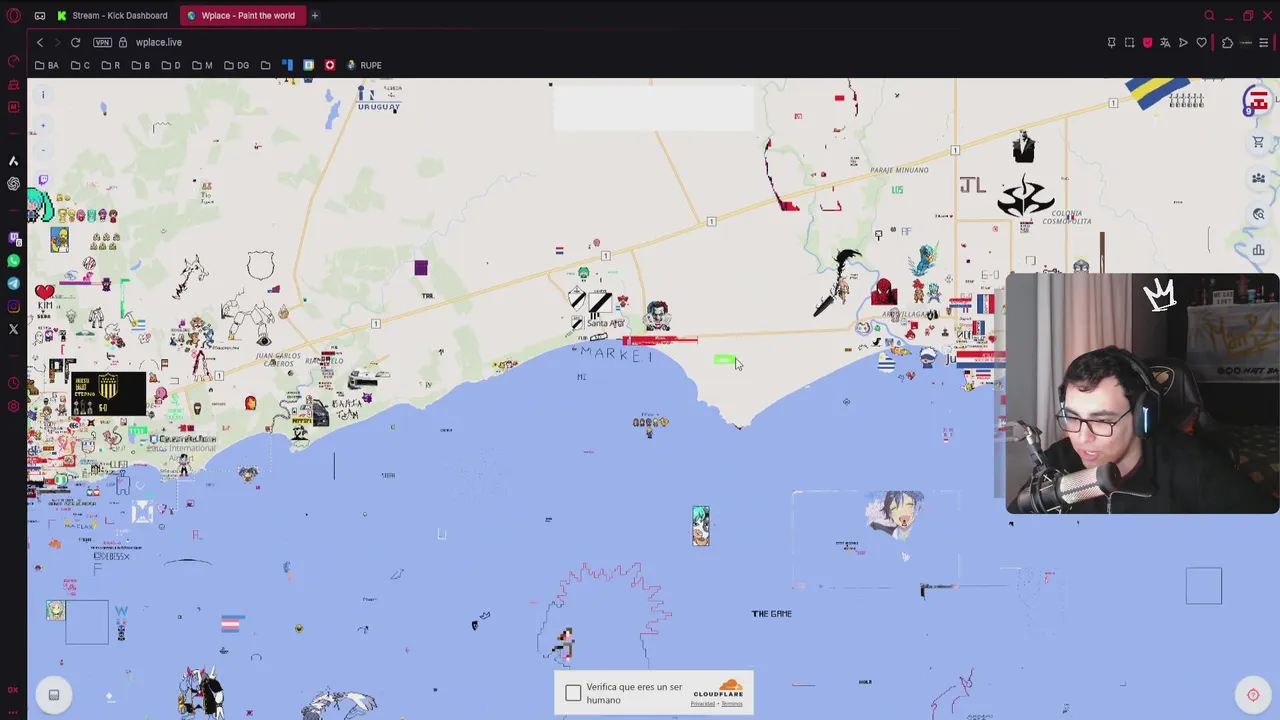This screenshot has width=1280, height=720.
Task: Open the BA bookmarks folder
Action: (47, 65)
